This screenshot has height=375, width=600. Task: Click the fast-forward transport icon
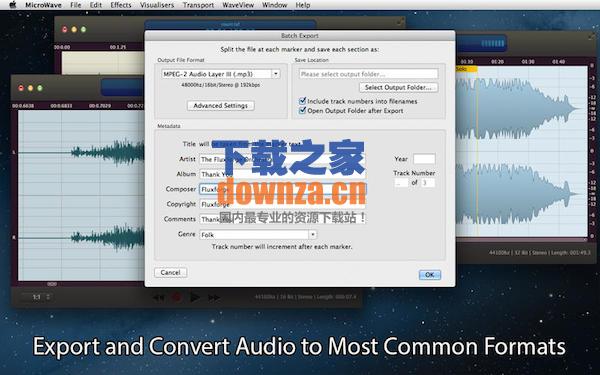214,297
